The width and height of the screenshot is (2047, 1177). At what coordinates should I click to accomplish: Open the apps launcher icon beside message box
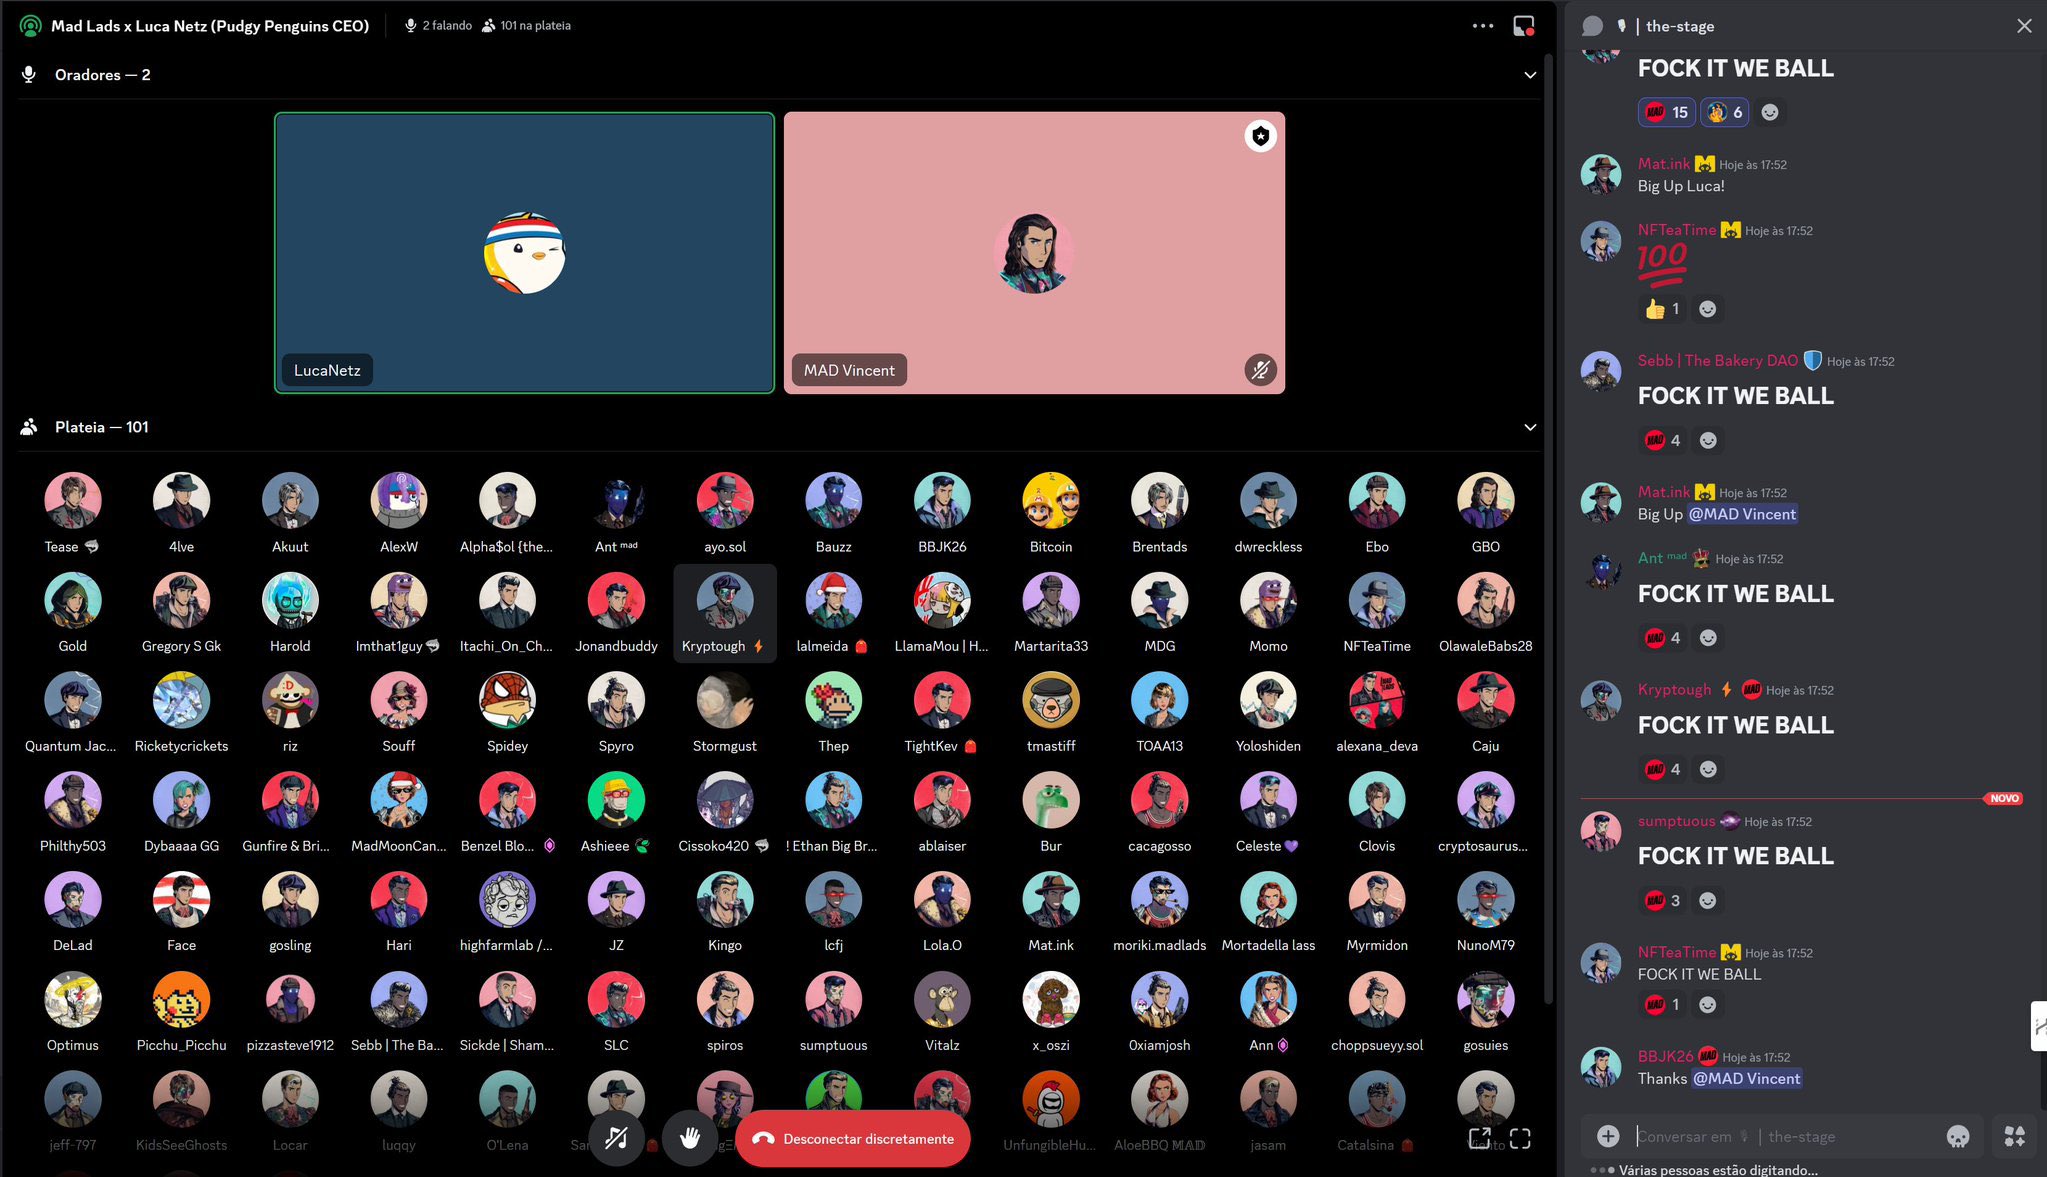click(x=2015, y=1136)
